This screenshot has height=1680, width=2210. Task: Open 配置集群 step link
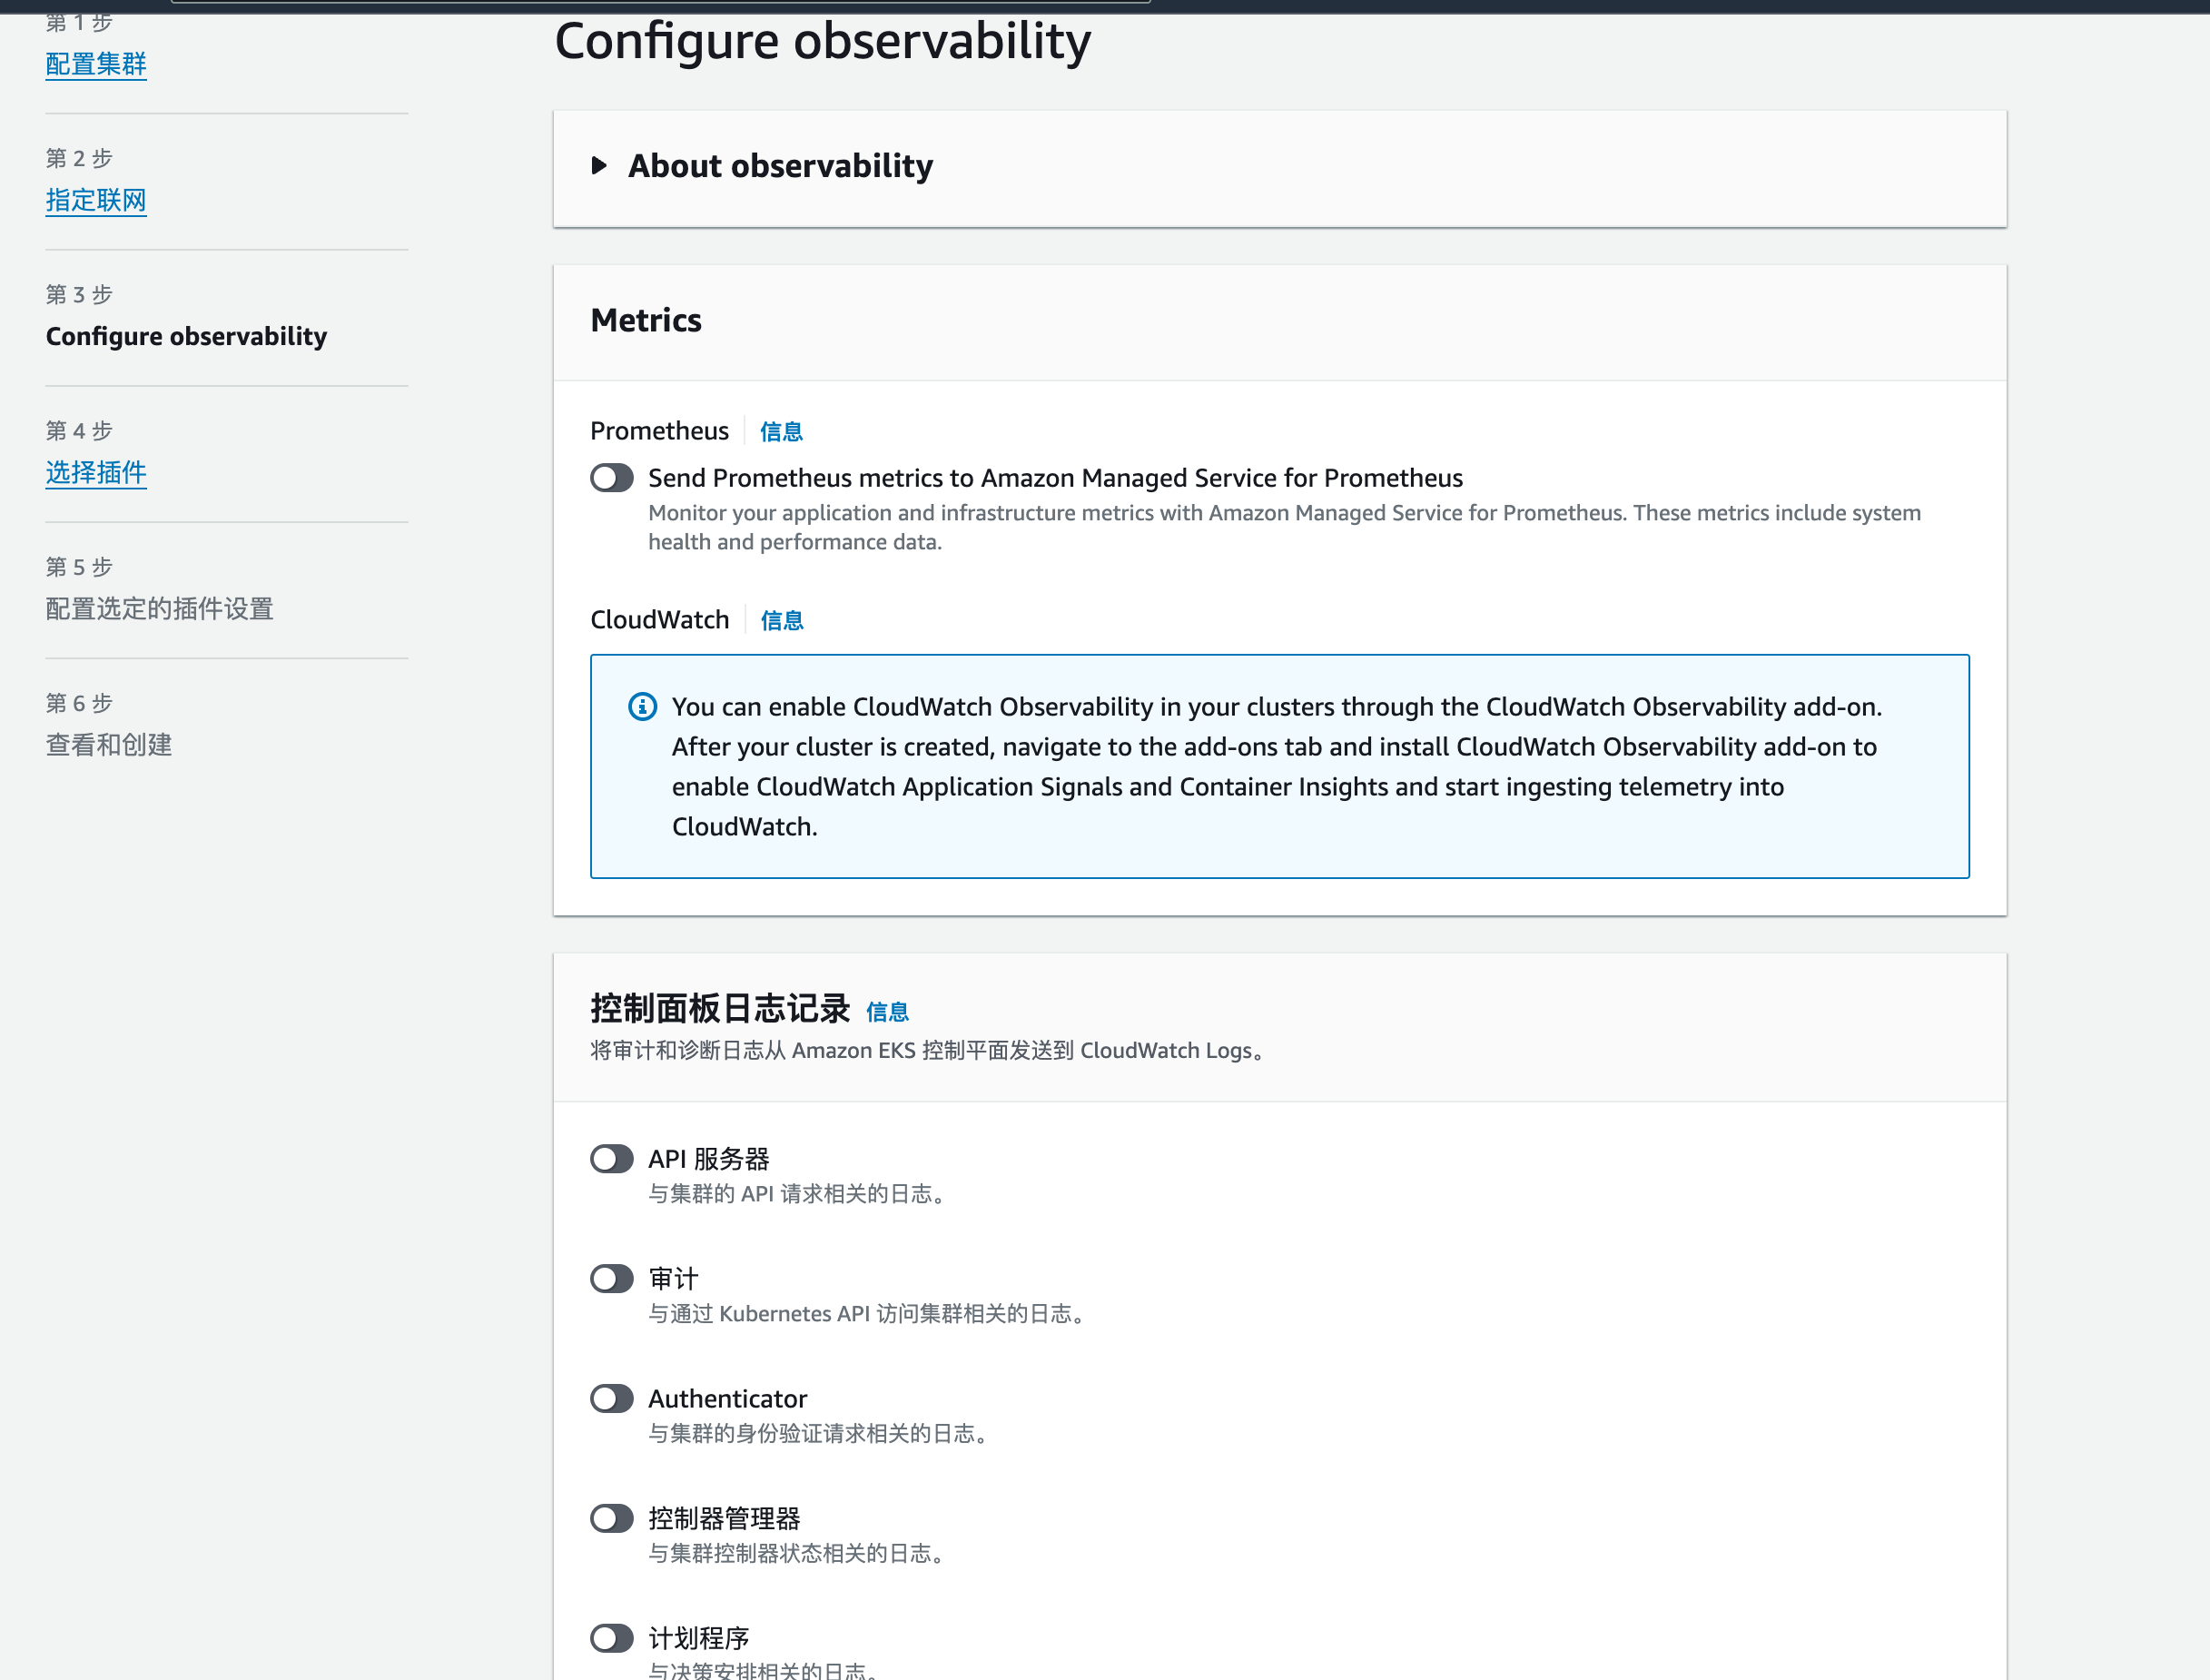(96, 64)
